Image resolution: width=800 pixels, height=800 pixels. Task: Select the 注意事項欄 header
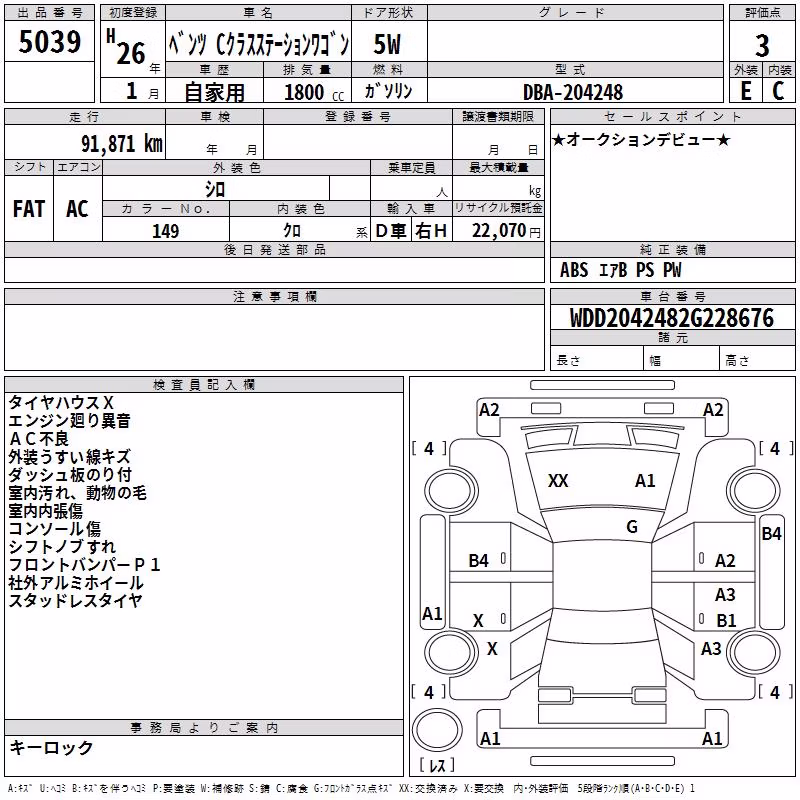[274, 296]
